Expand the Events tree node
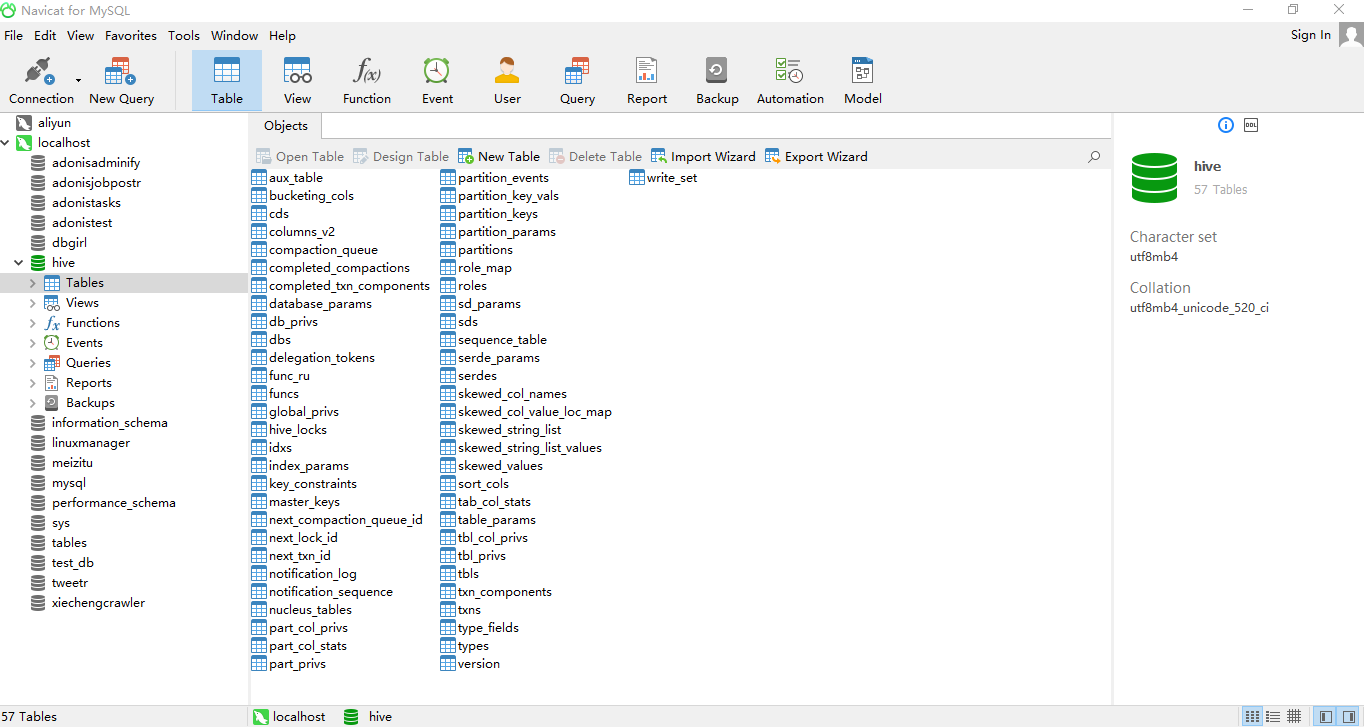The height and width of the screenshot is (727, 1364). 33,343
